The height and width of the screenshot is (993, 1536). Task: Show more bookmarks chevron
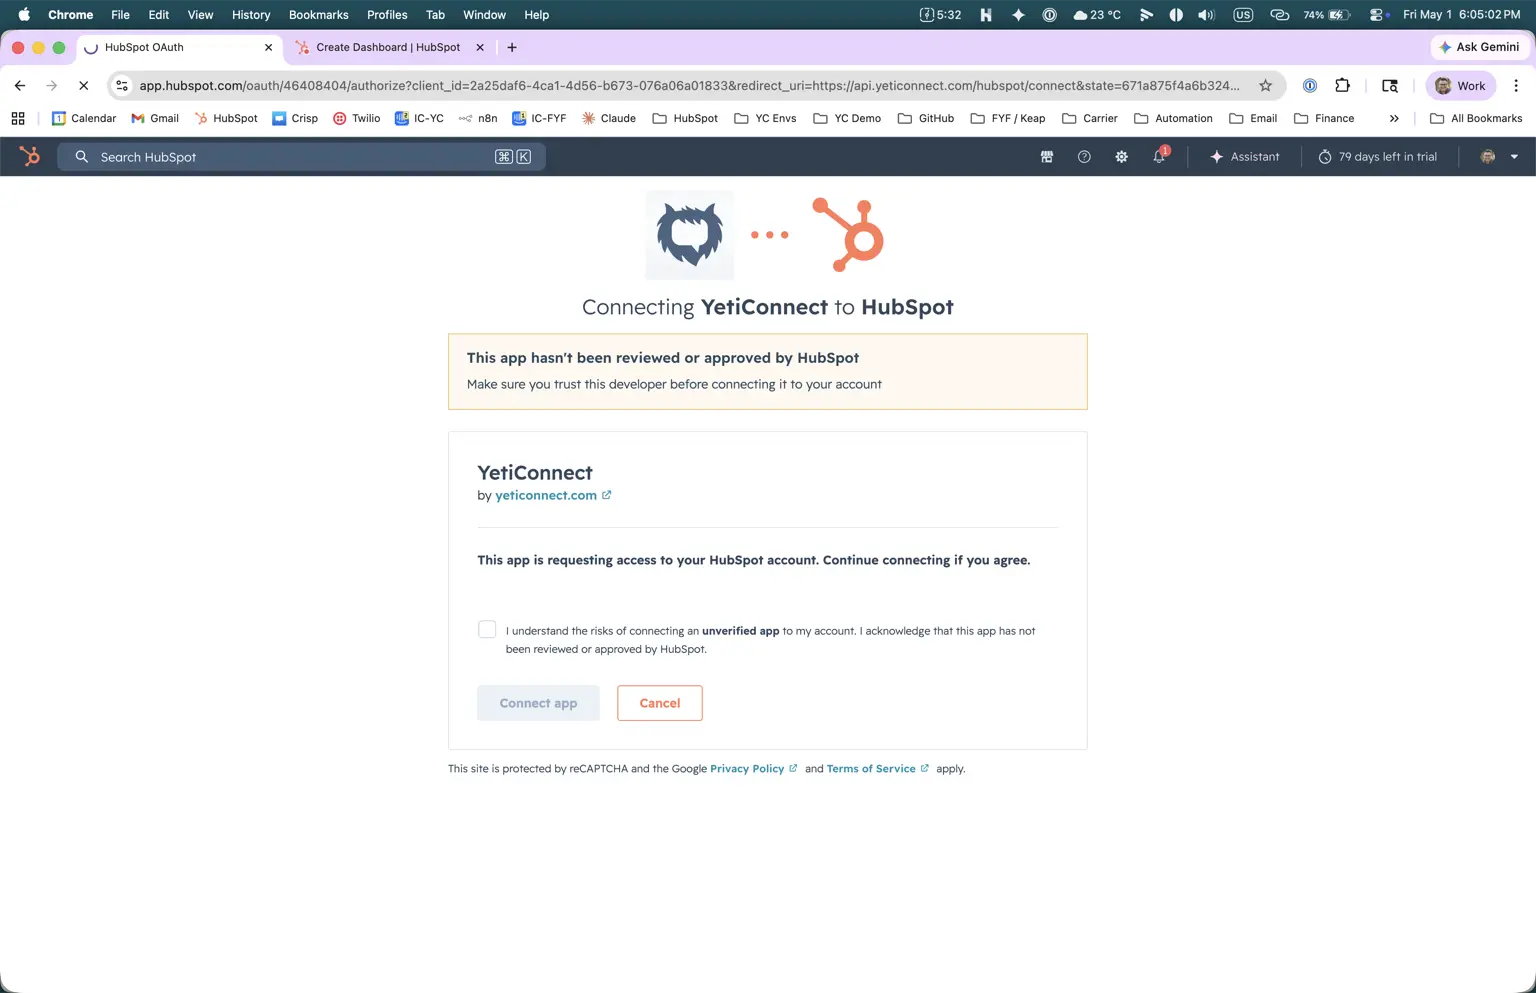pyautogui.click(x=1394, y=118)
